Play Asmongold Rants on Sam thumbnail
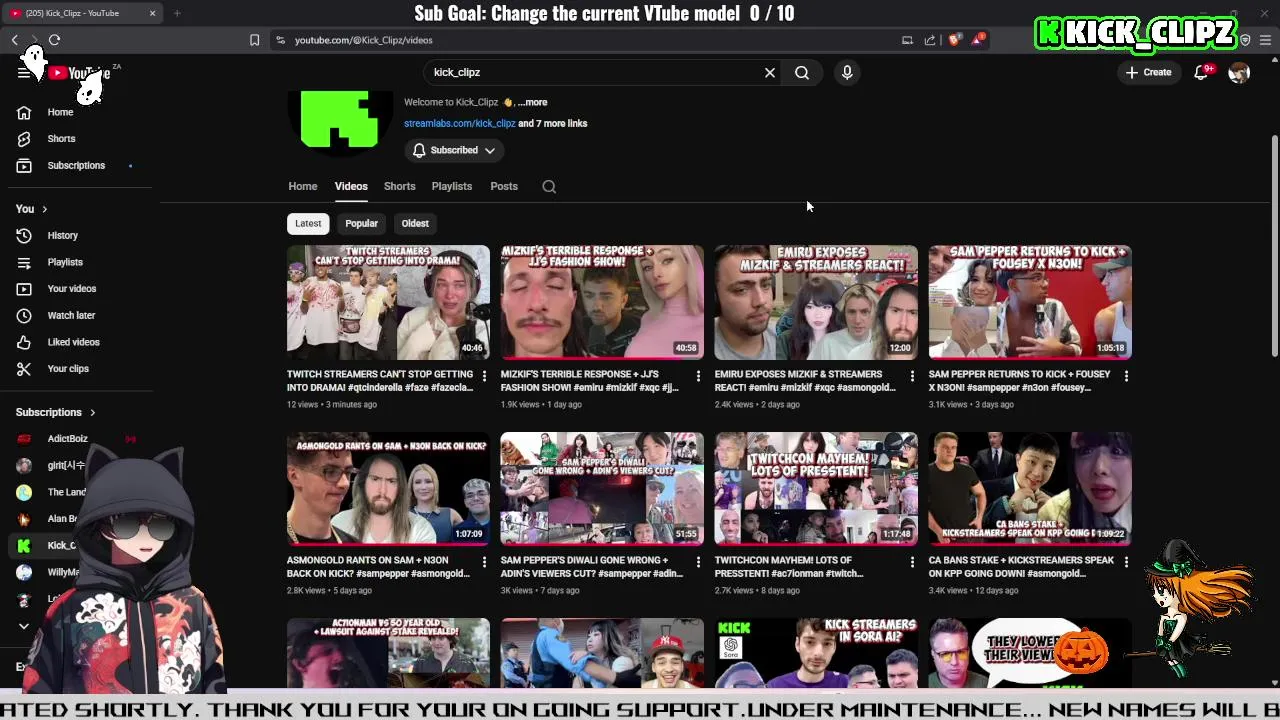The image size is (1280, 720). pos(388,488)
